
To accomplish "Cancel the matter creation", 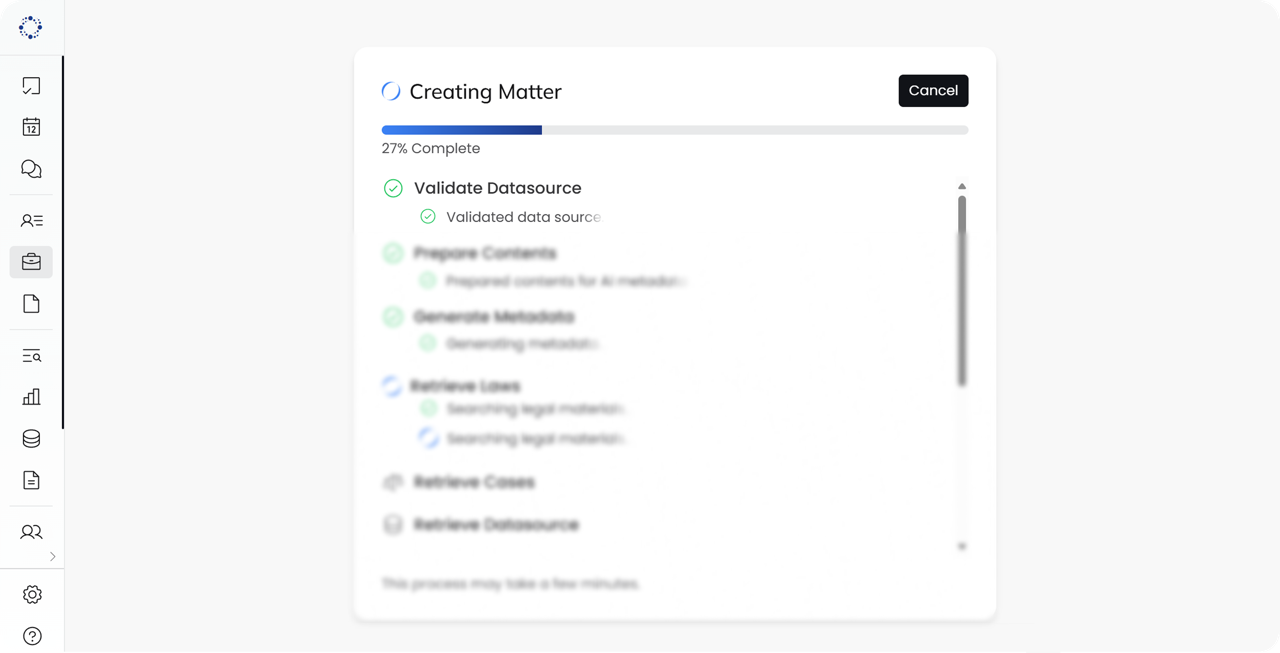I will tap(933, 91).
